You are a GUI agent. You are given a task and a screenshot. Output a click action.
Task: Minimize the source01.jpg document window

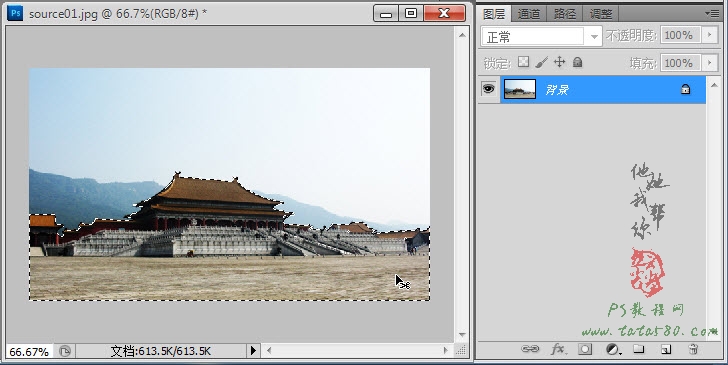click(x=386, y=13)
